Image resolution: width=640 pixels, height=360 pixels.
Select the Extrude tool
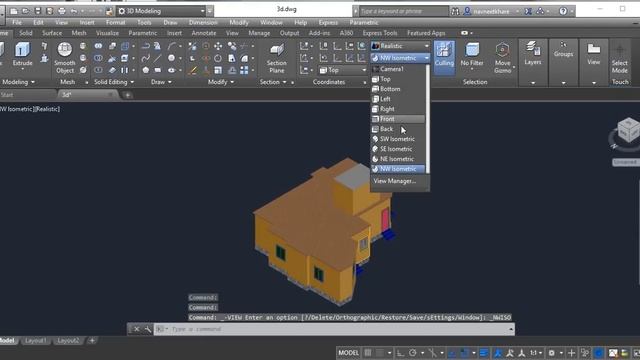coord(22,55)
